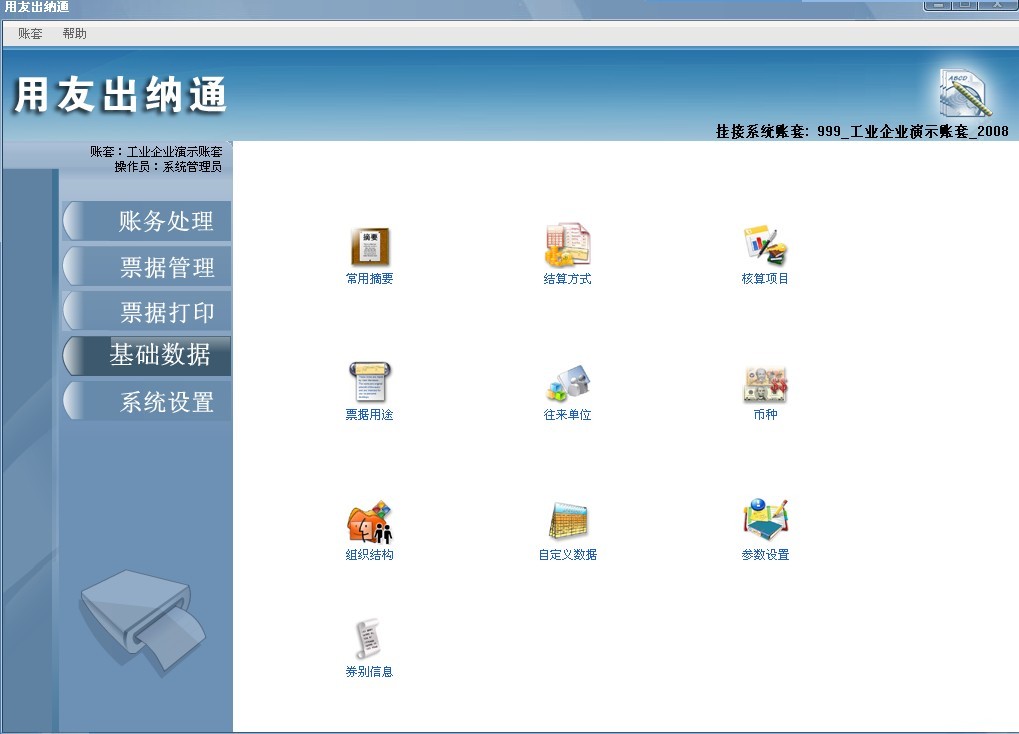Click the 组织结构 text label
Image resolution: width=1019 pixels, height=734 pixels.
pyautogui.click(x=369, y=555)
